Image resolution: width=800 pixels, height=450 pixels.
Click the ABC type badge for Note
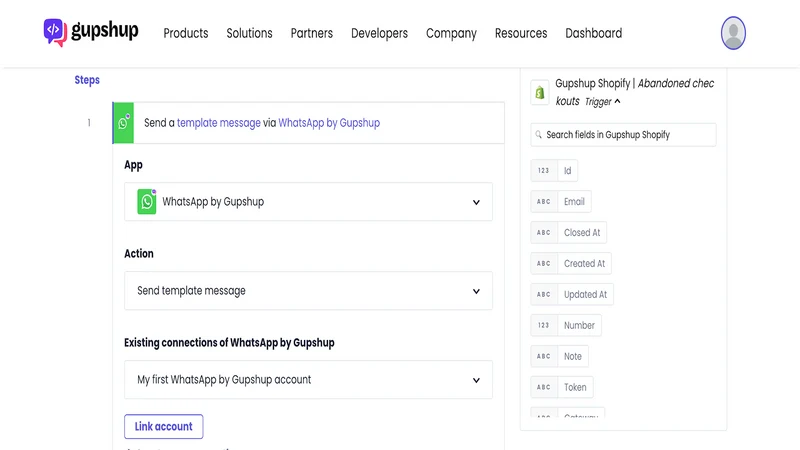click(x=543, y=356)
